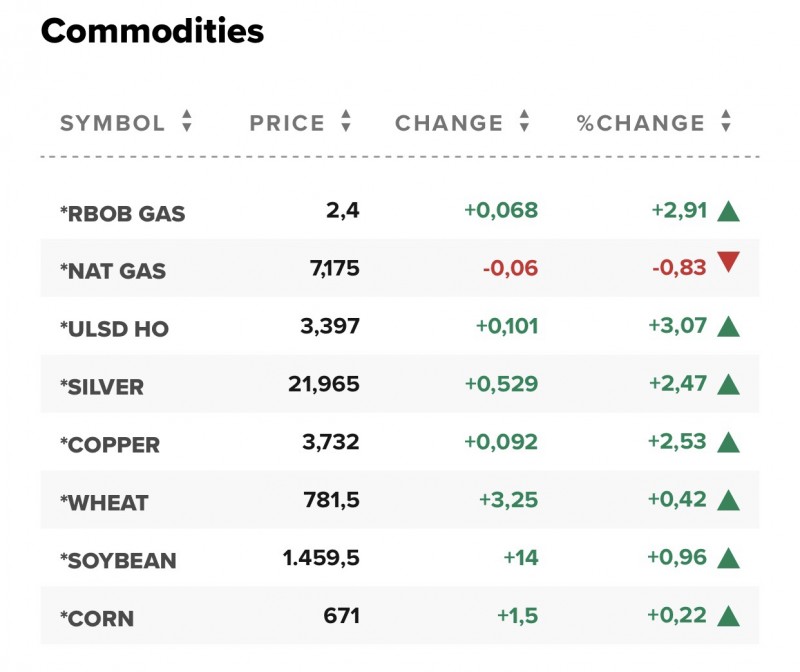This screenshot has height=672, width=800.
Task: Click the green up arrow for WHEAT
Action: click(x=728, y=500)
